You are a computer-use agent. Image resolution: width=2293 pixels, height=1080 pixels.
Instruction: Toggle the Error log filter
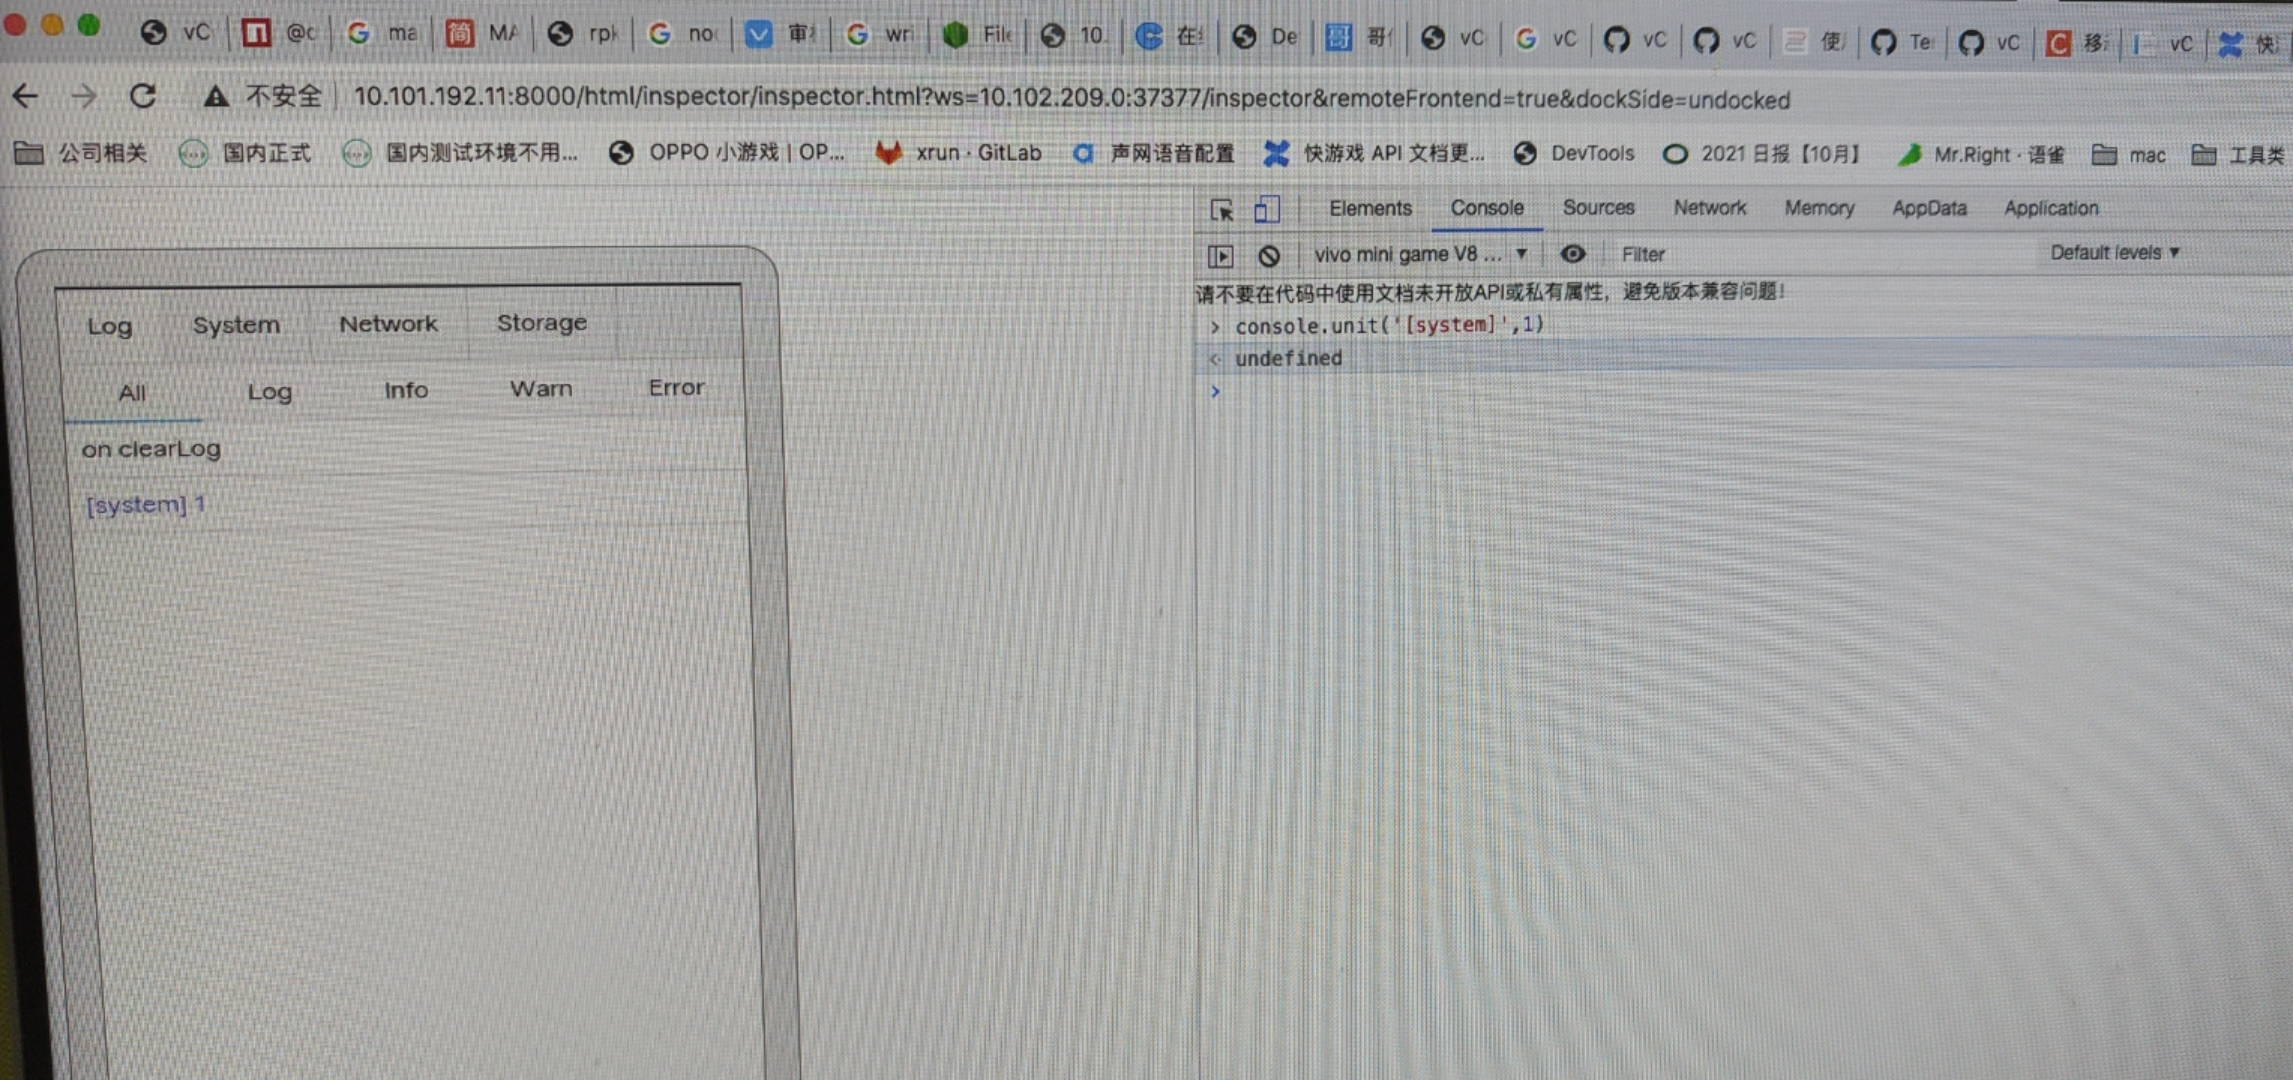click(676, 388)
